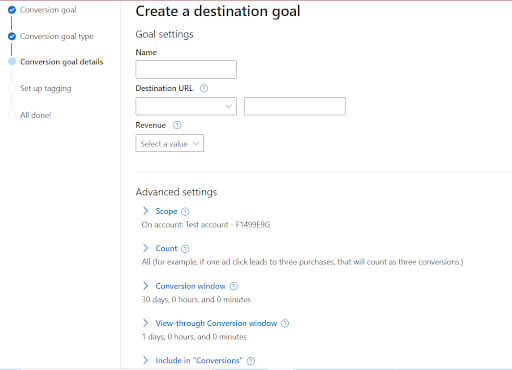Select the All done! step
This screenshot has width=512, height=370.
(x=36, y=115)
